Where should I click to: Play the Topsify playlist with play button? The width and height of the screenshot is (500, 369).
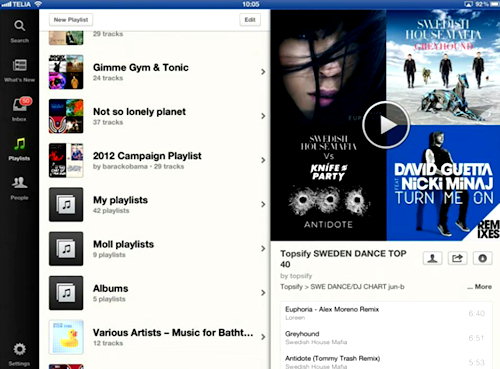click(386, 125)
